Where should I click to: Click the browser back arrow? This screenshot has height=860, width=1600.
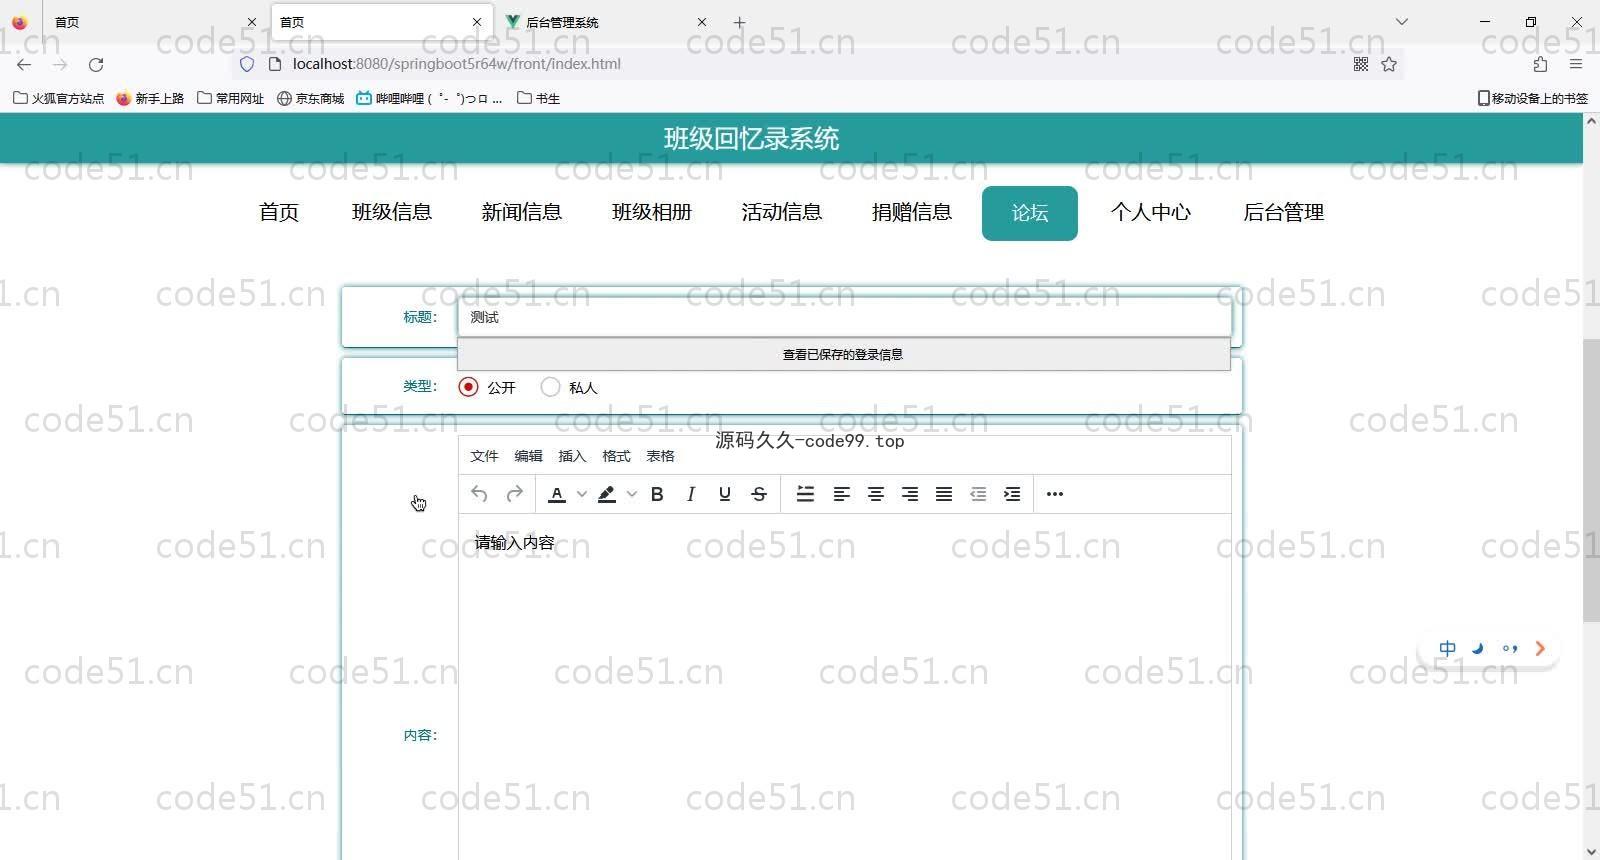tap(24, 64)
